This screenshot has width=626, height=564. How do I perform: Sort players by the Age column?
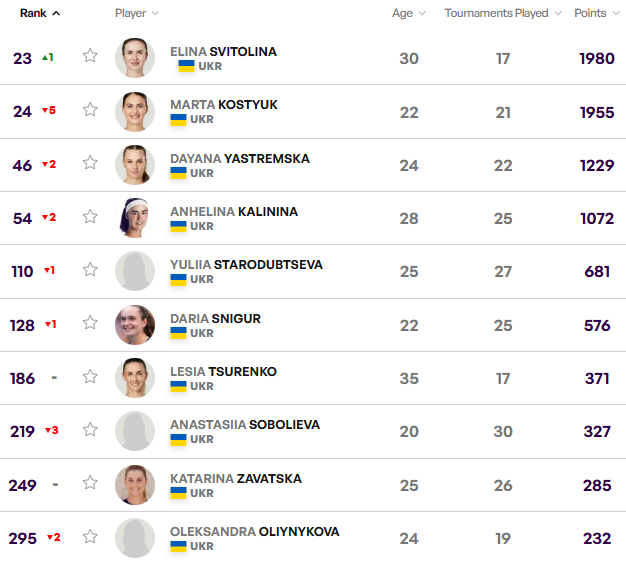tap(408, 13)
